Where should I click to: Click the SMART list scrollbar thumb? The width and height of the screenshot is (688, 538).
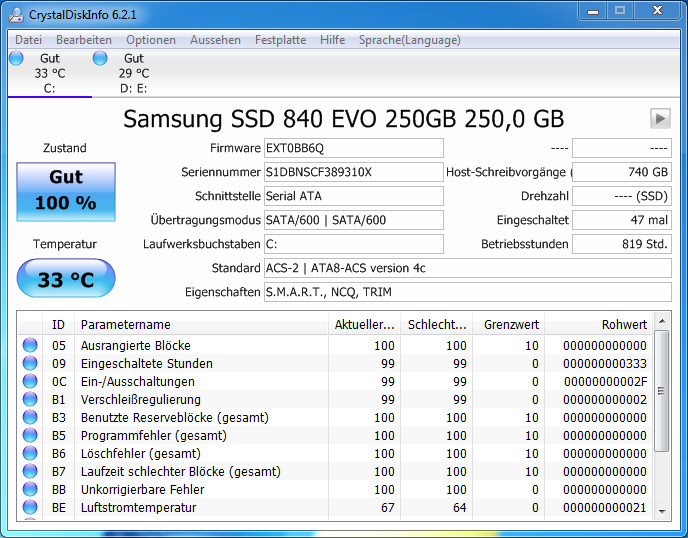662,391
